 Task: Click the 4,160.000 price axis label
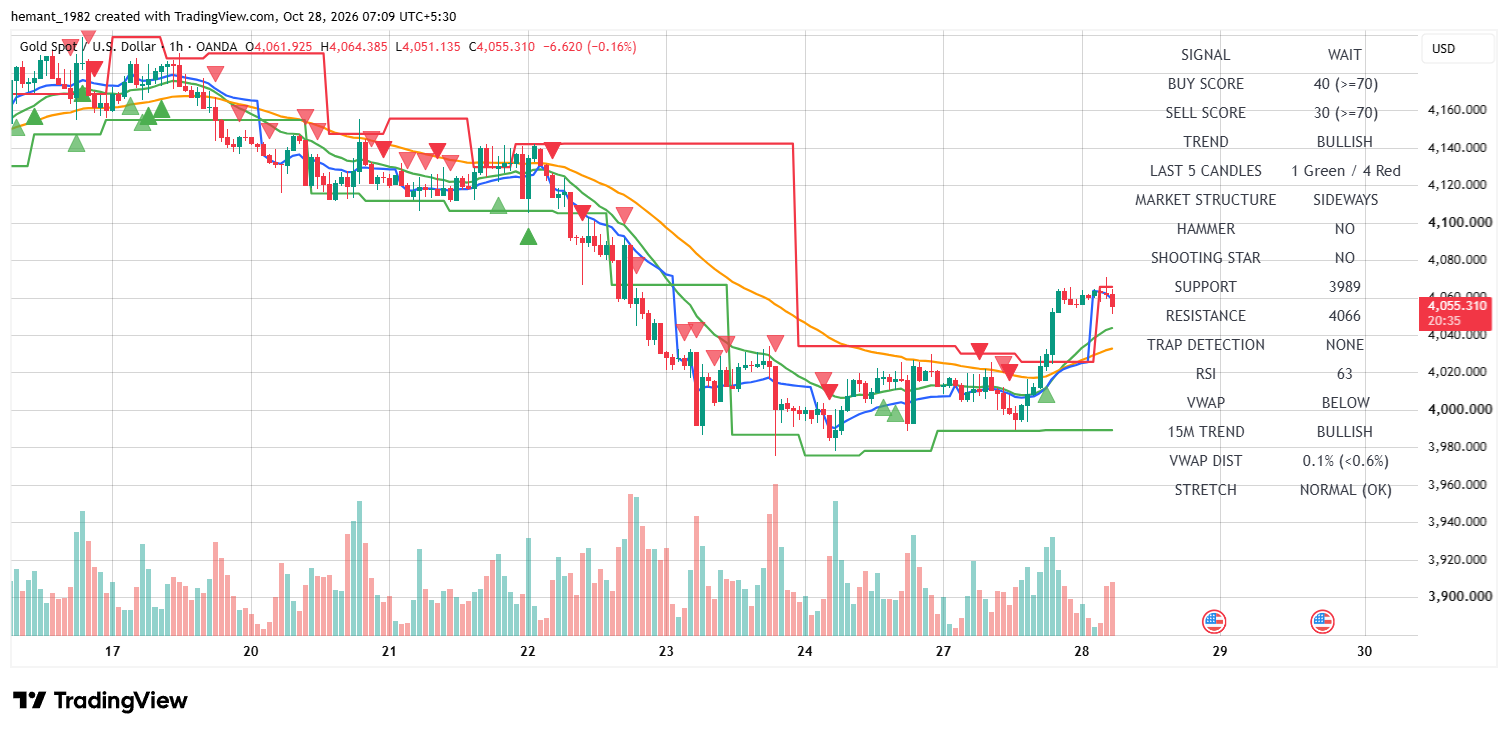pyautogui.click(x=1457, y=110)
